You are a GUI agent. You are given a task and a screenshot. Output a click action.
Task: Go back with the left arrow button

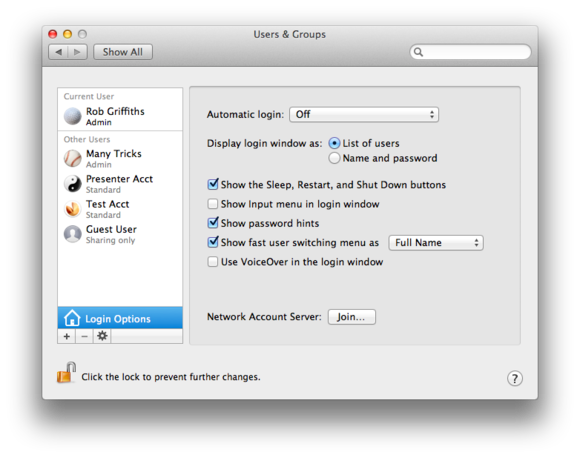click(58, 52)
